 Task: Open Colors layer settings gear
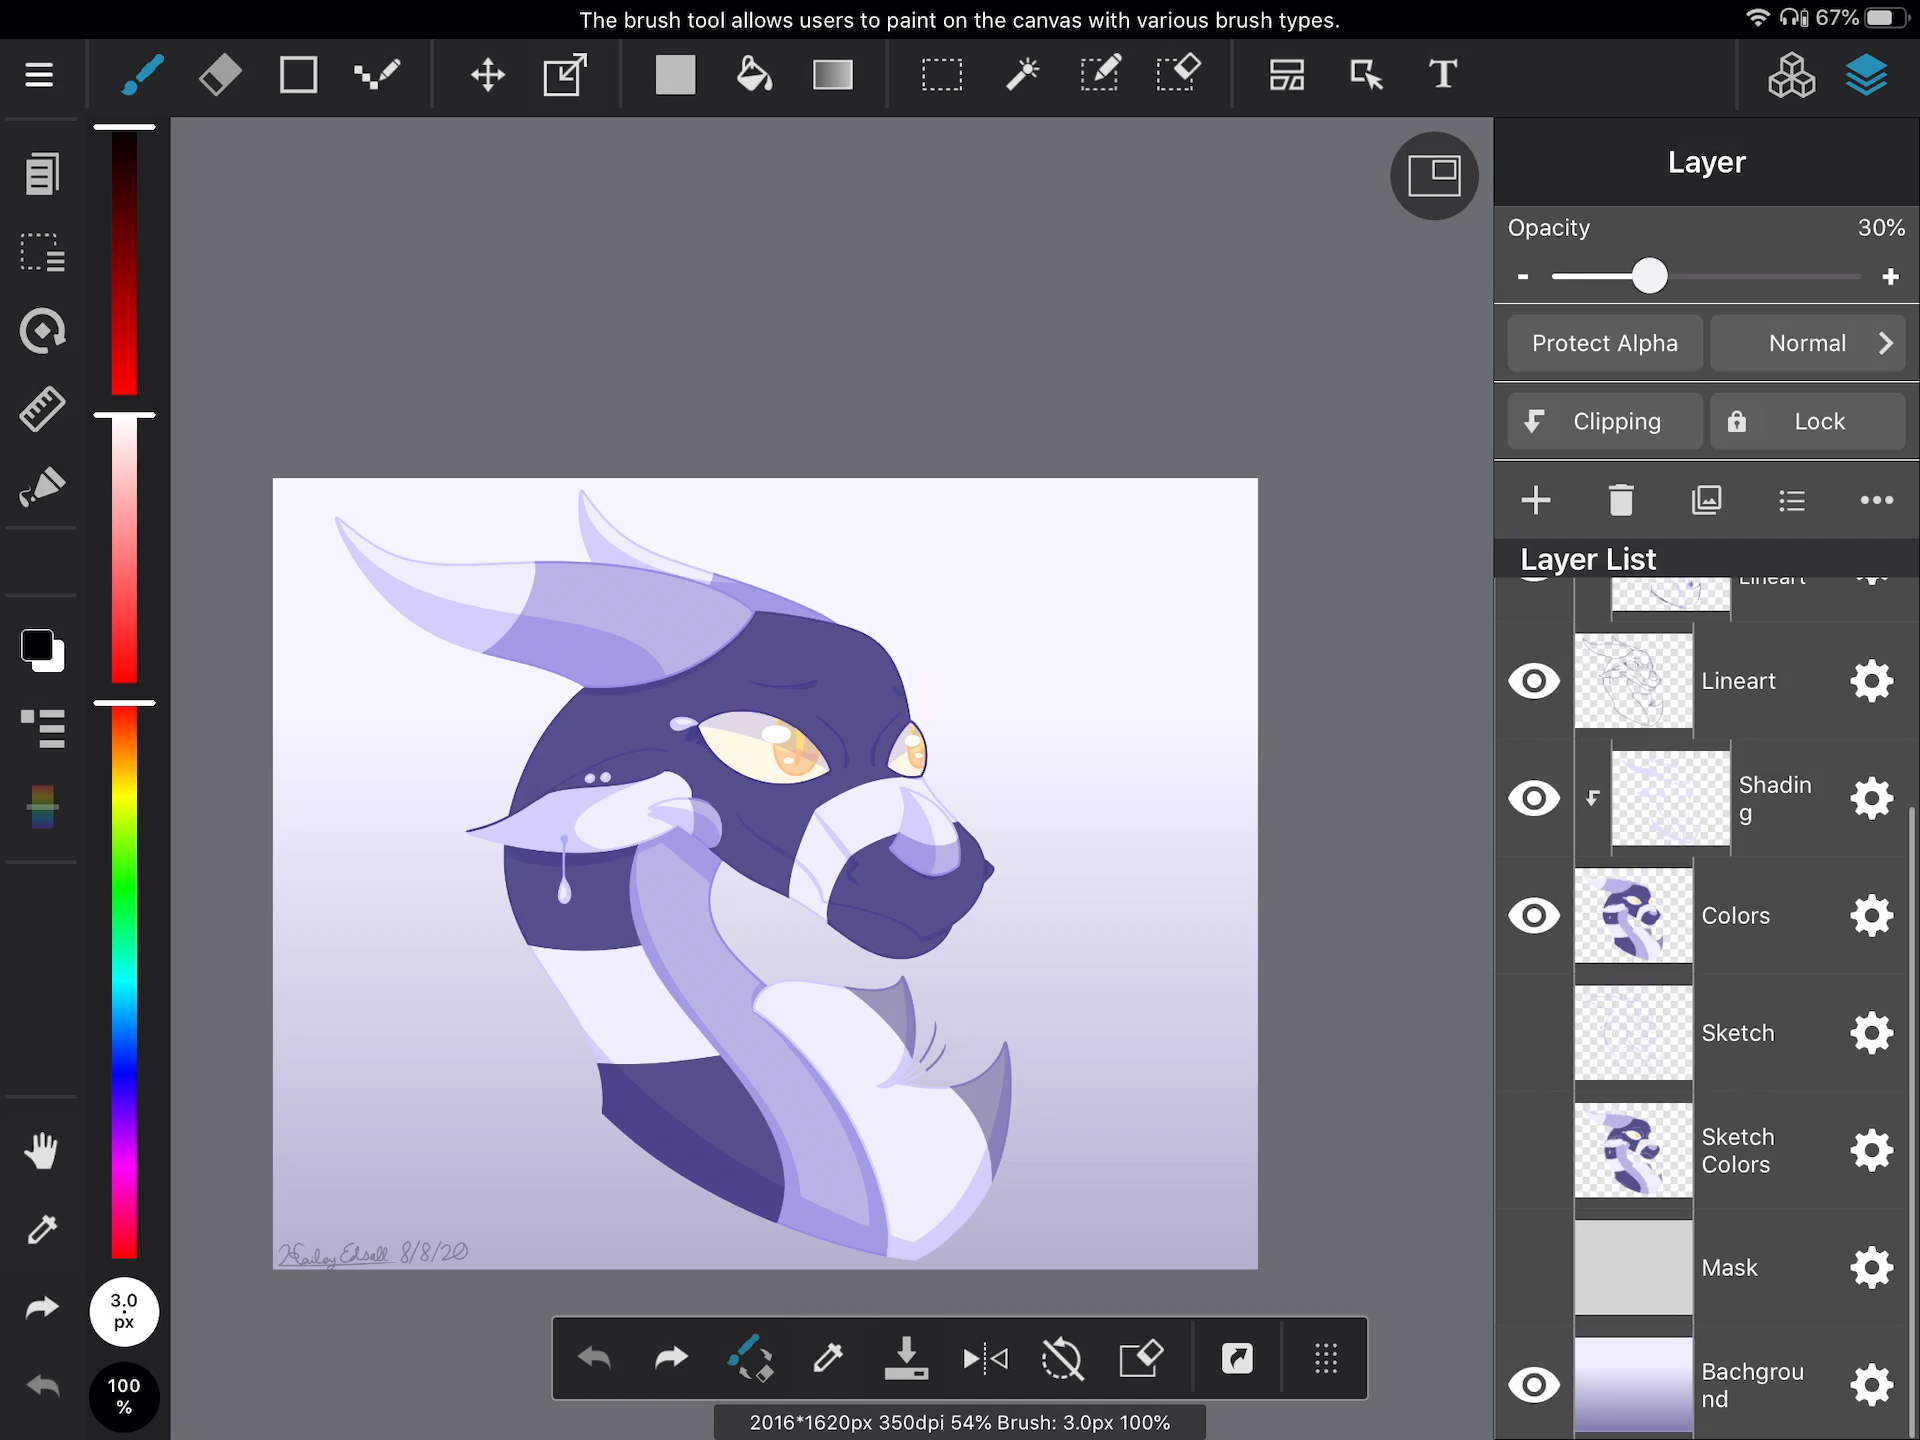tap(1871, 916)
